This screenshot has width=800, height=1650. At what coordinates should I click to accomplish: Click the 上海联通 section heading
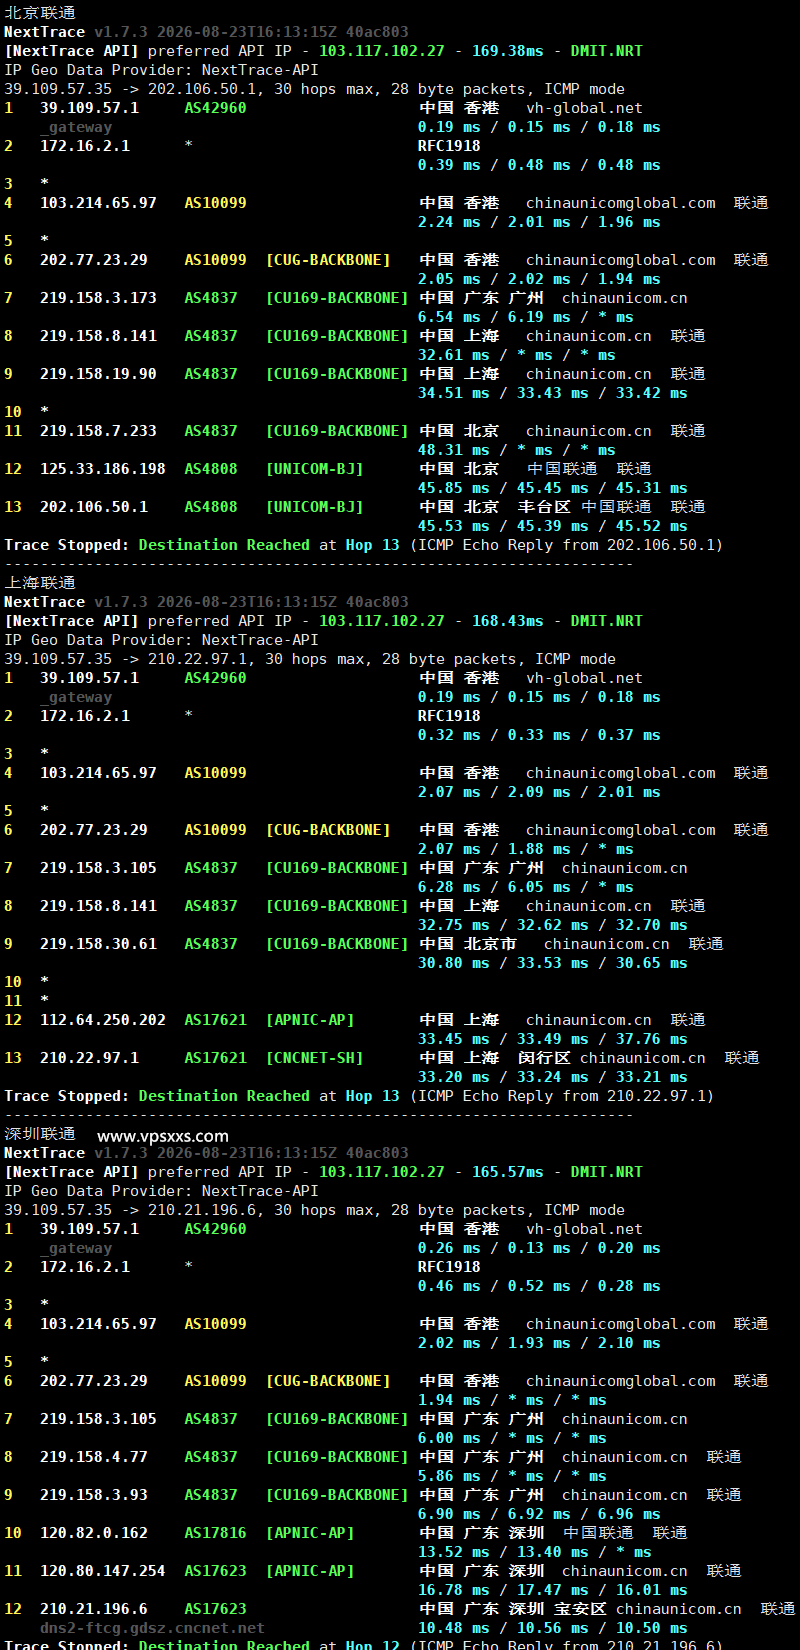coord(40,583)
